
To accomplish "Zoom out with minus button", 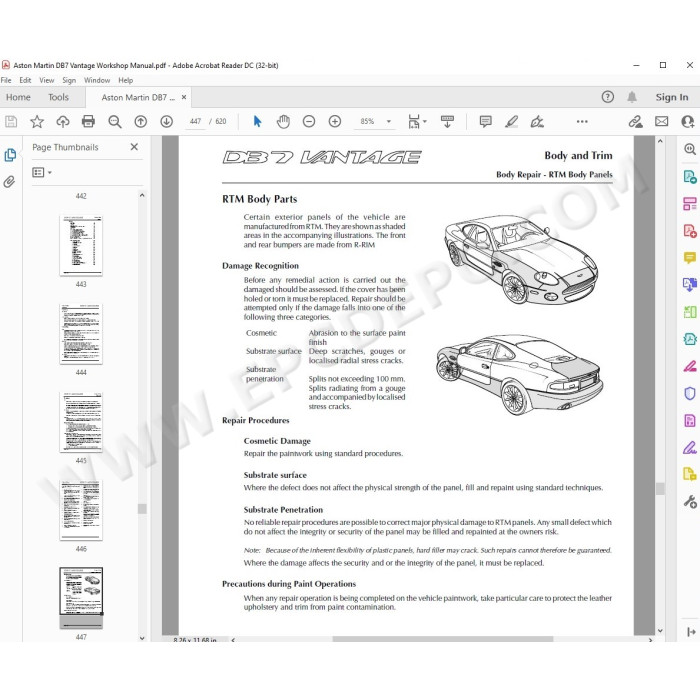I will 309,121.
